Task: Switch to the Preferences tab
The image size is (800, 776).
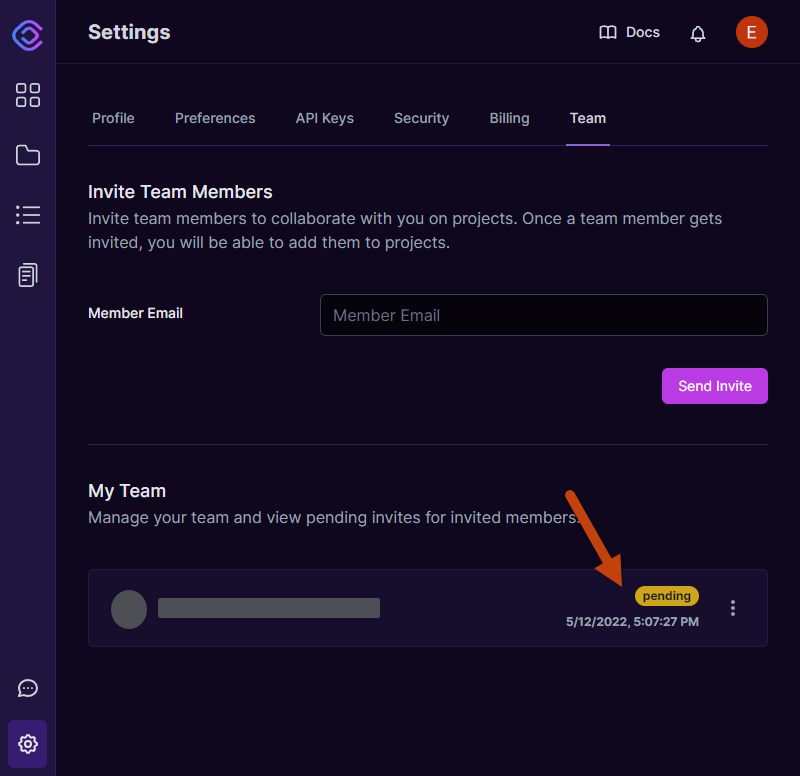Action: pos(215,118)
